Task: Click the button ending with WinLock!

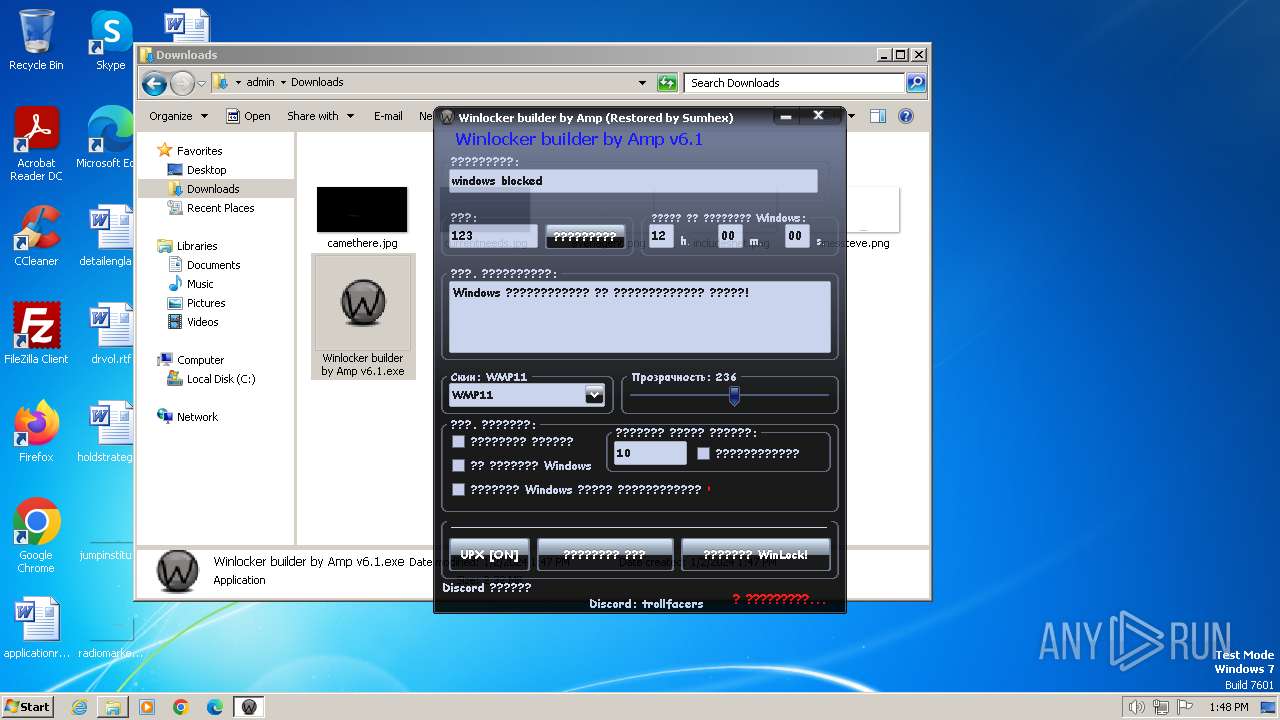Action: 755,554
